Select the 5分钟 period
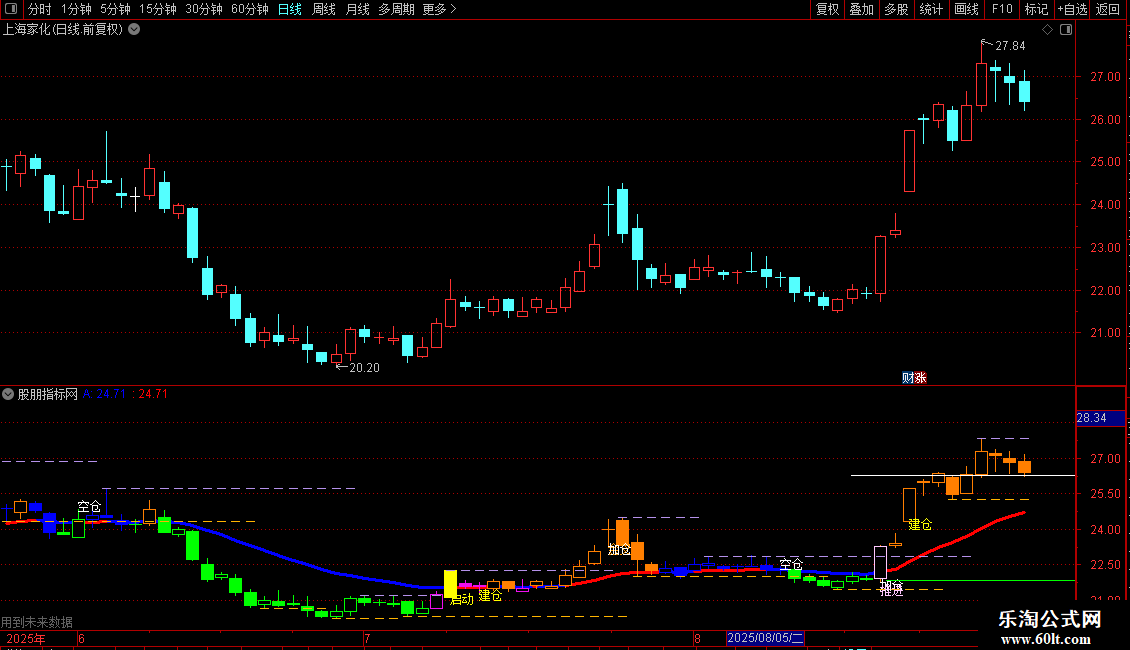The image size is (1130, 650). 115,9
